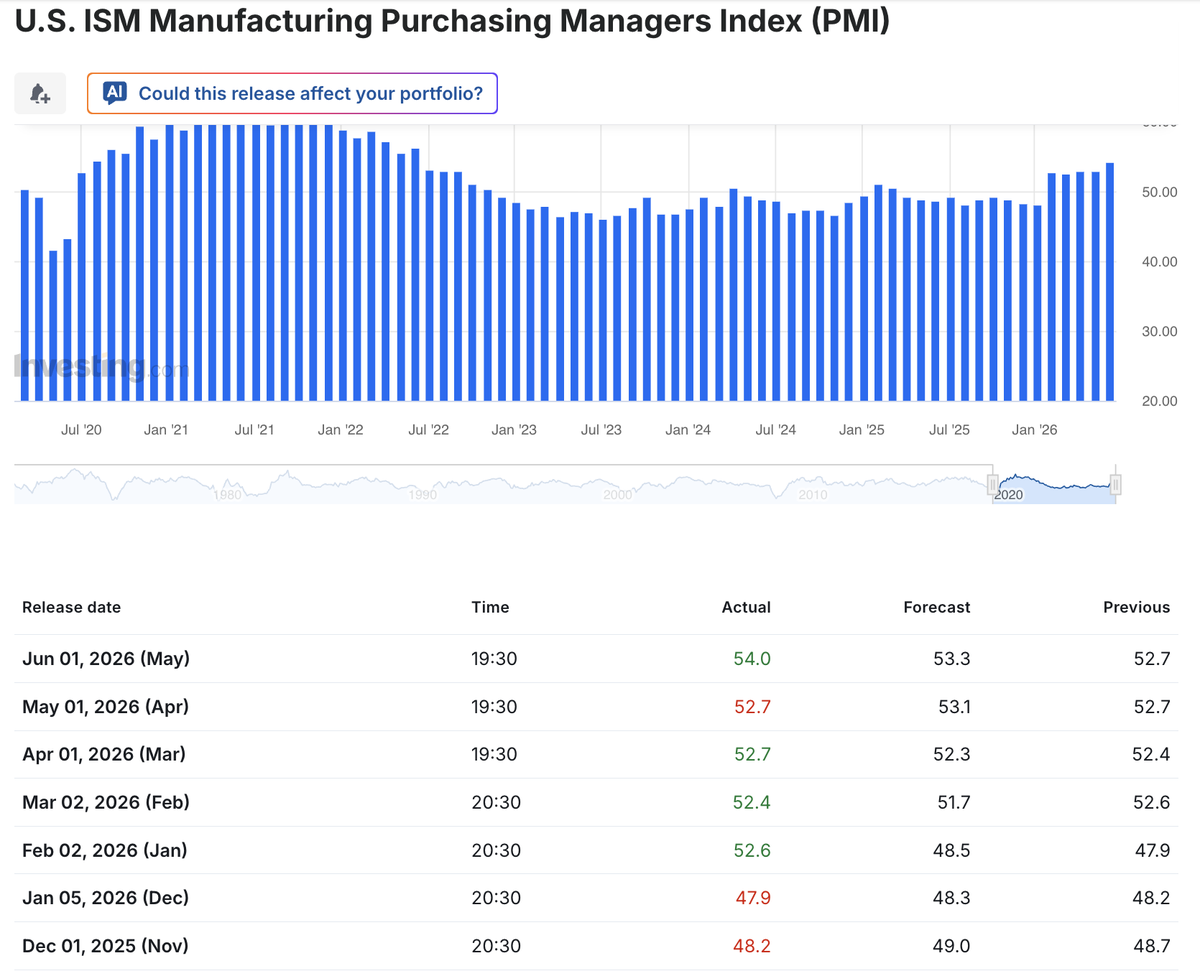Click the page title 'U.S. ISM Manufacturing Purchasing Managers Index (PMI)'

[452, 21]
